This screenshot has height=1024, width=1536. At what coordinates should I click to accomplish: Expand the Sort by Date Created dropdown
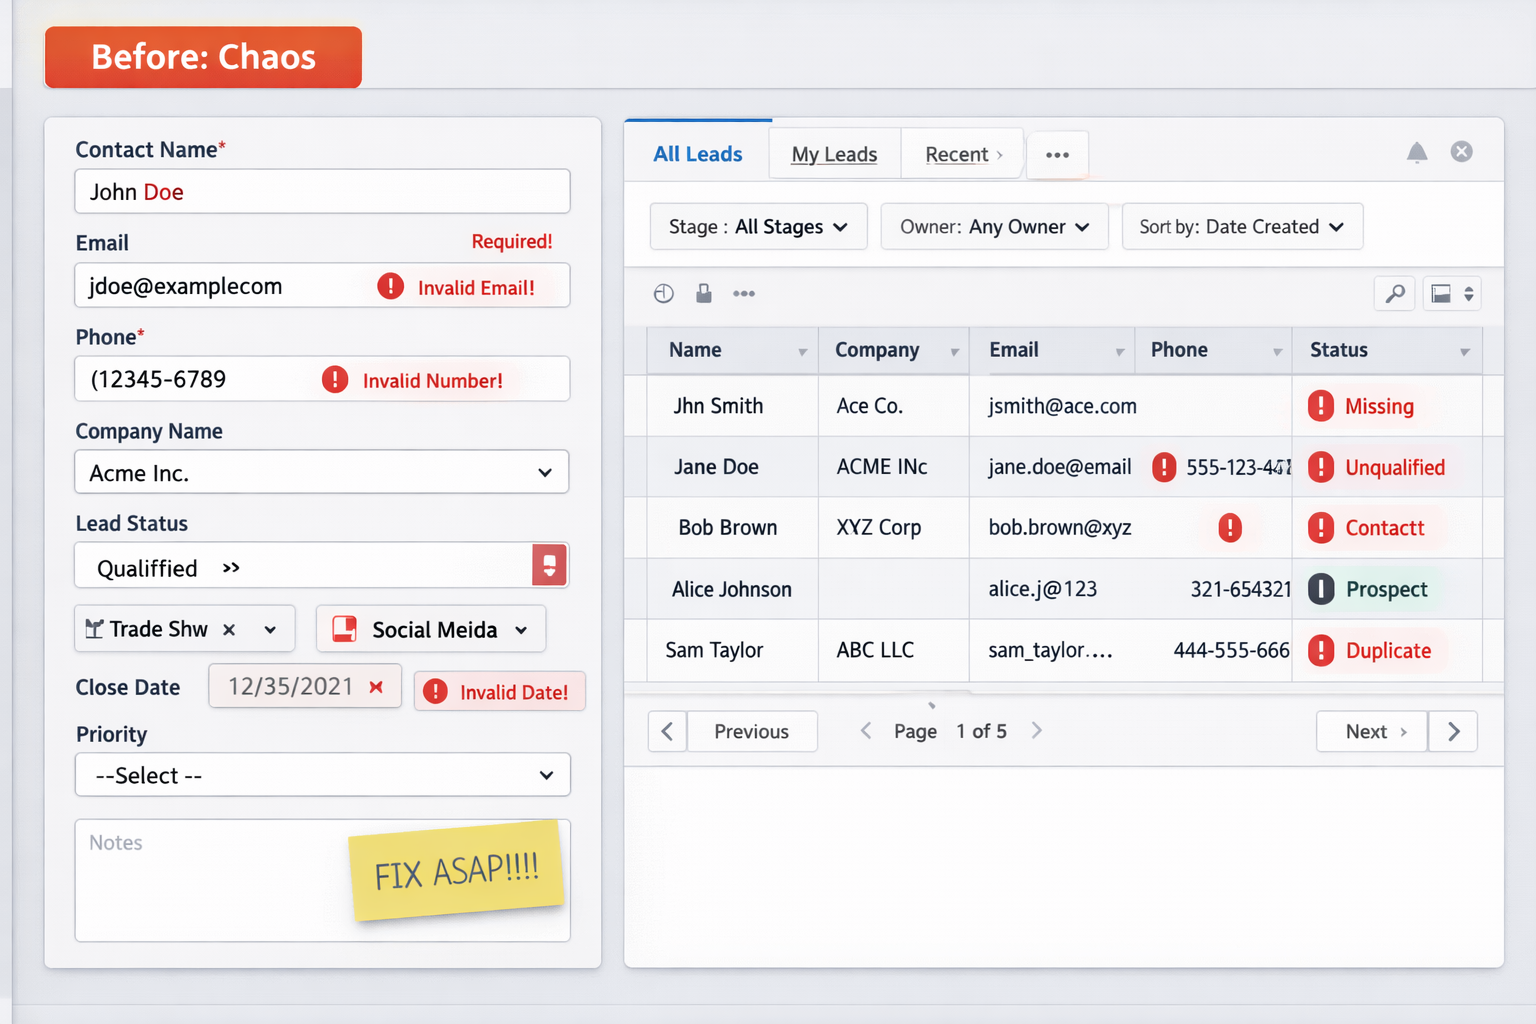pyautogui.click(x=1241, y=227)
